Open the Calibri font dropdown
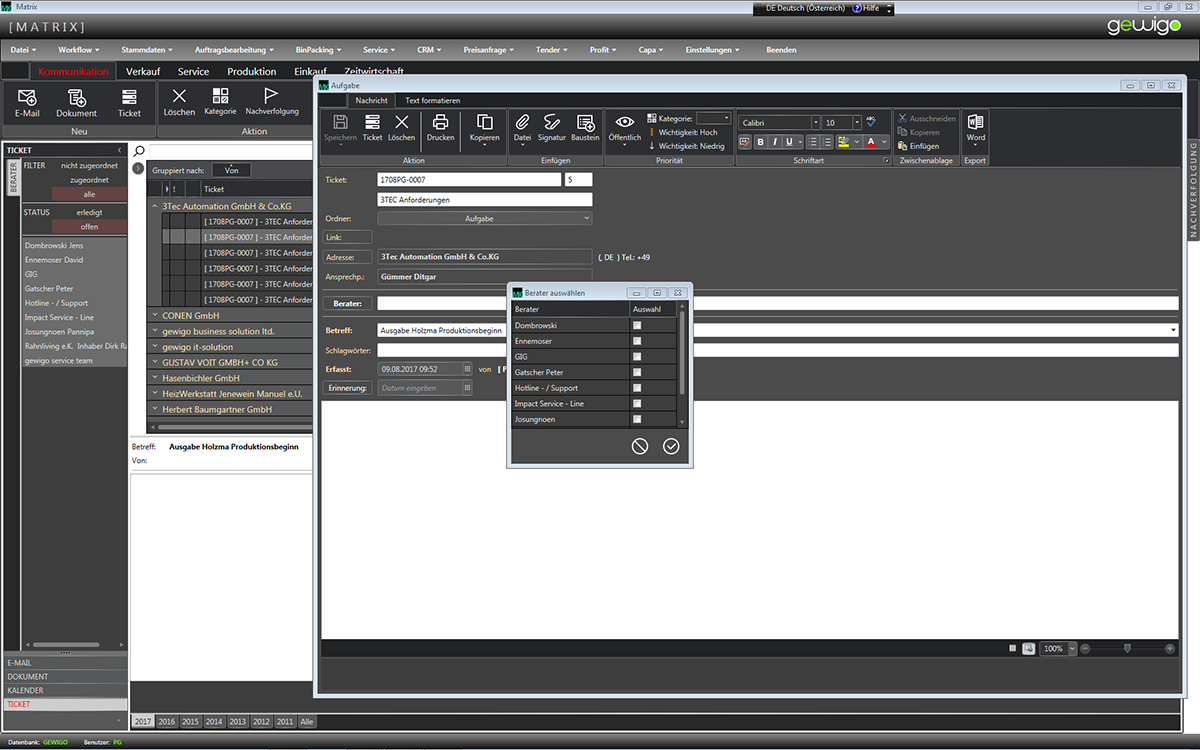This screenshot has height=750, width=1200. click(x=815, y=123)
